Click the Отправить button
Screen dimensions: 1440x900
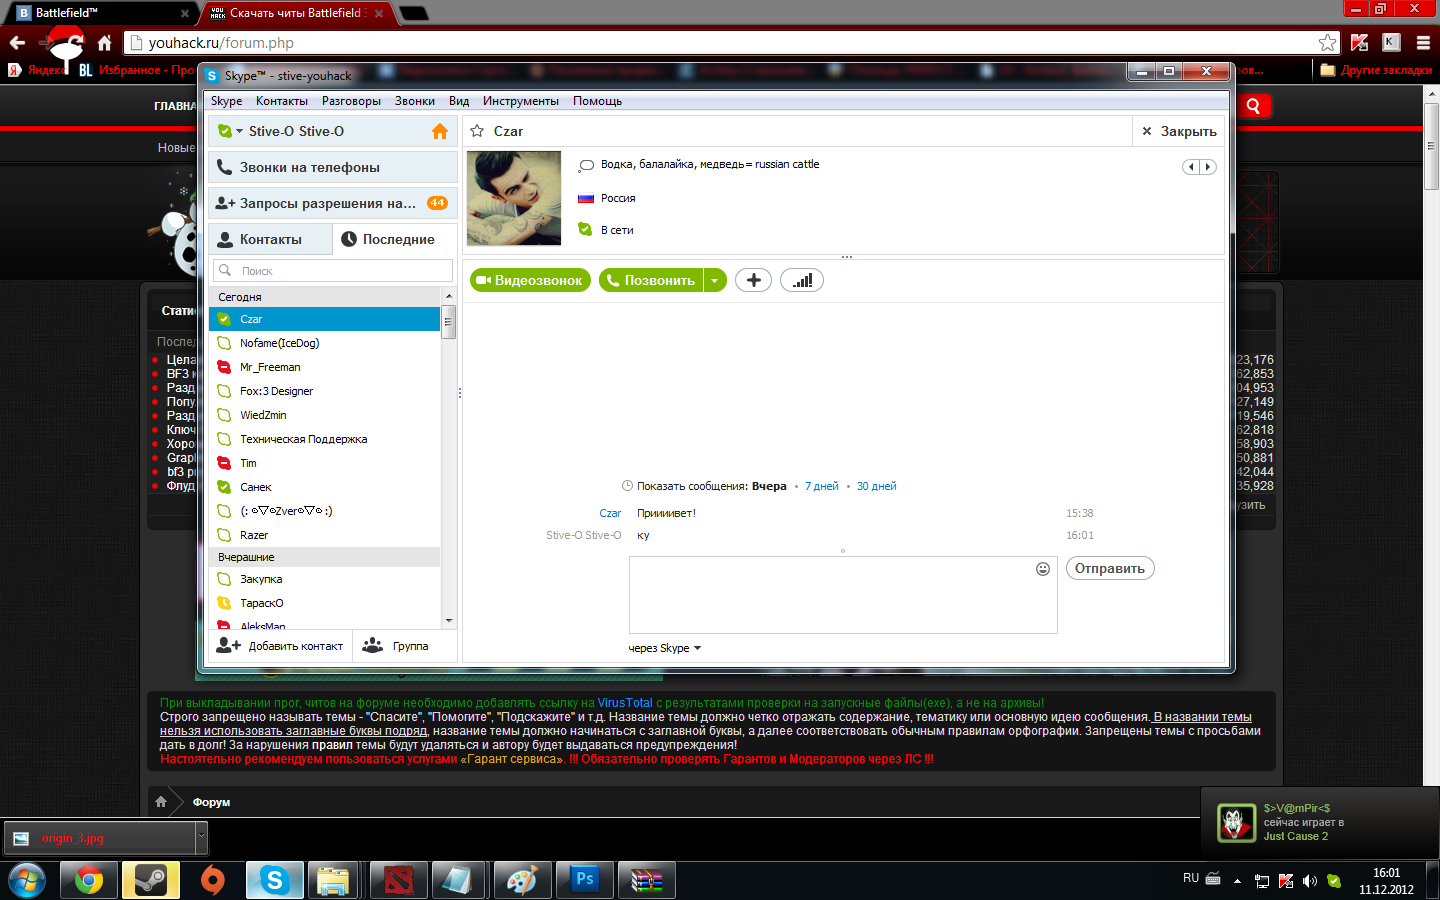[1110, 568]
